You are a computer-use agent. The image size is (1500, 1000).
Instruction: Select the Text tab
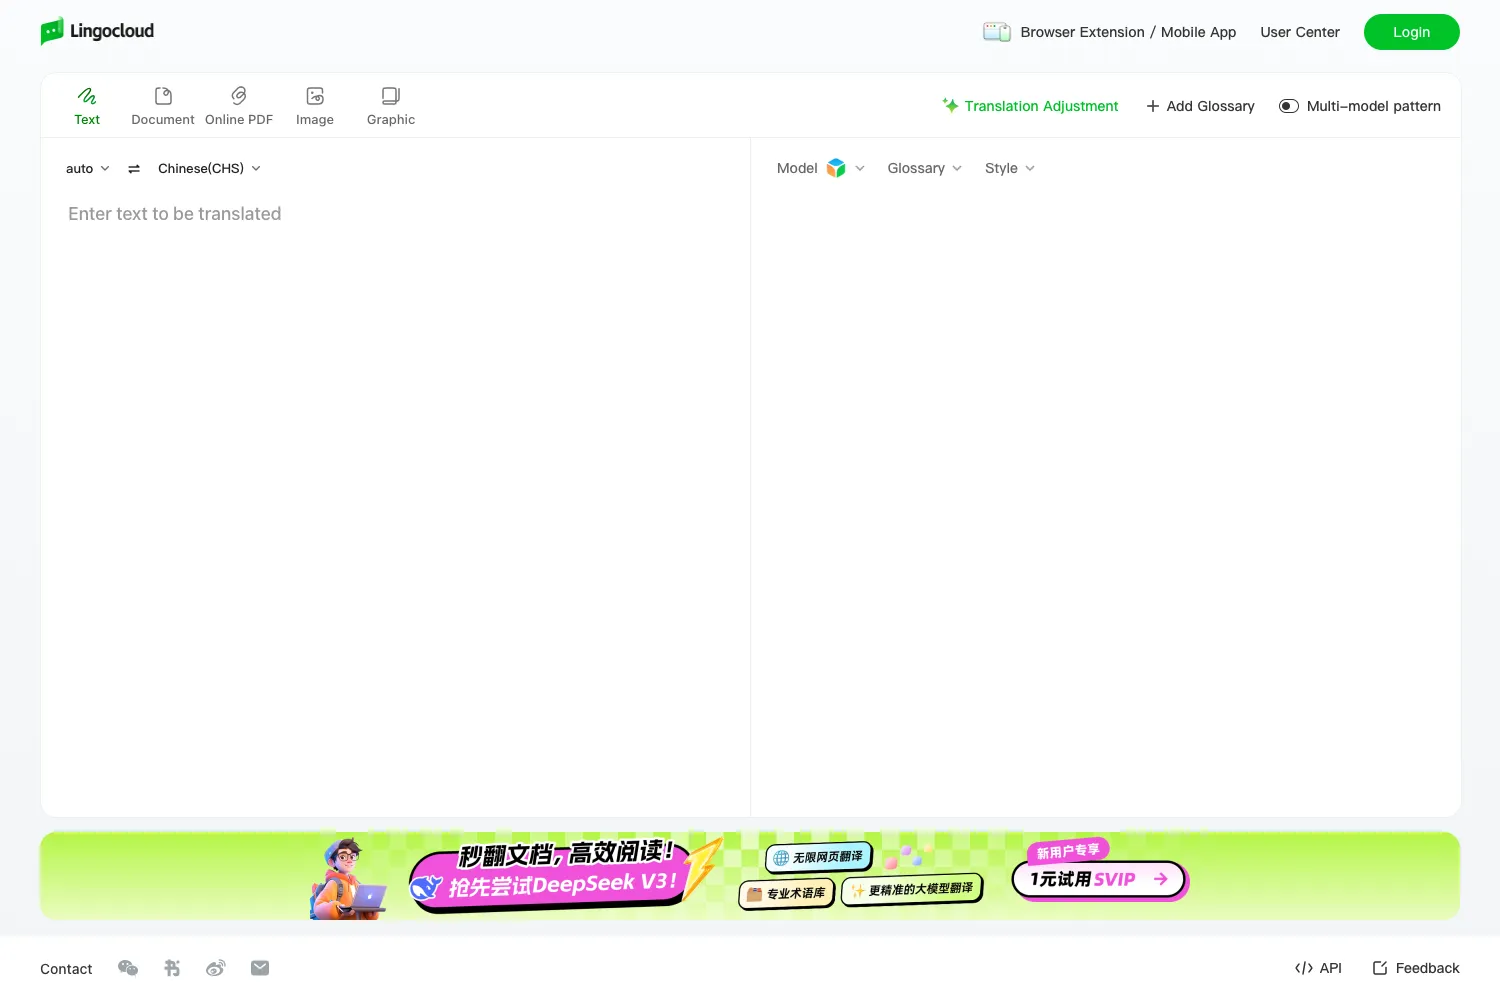pos(87,106)
